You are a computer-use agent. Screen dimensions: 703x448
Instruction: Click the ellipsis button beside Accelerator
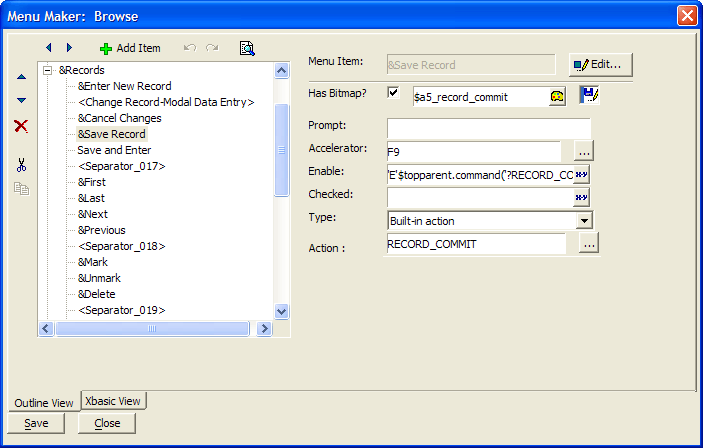(x=584, y=151)
